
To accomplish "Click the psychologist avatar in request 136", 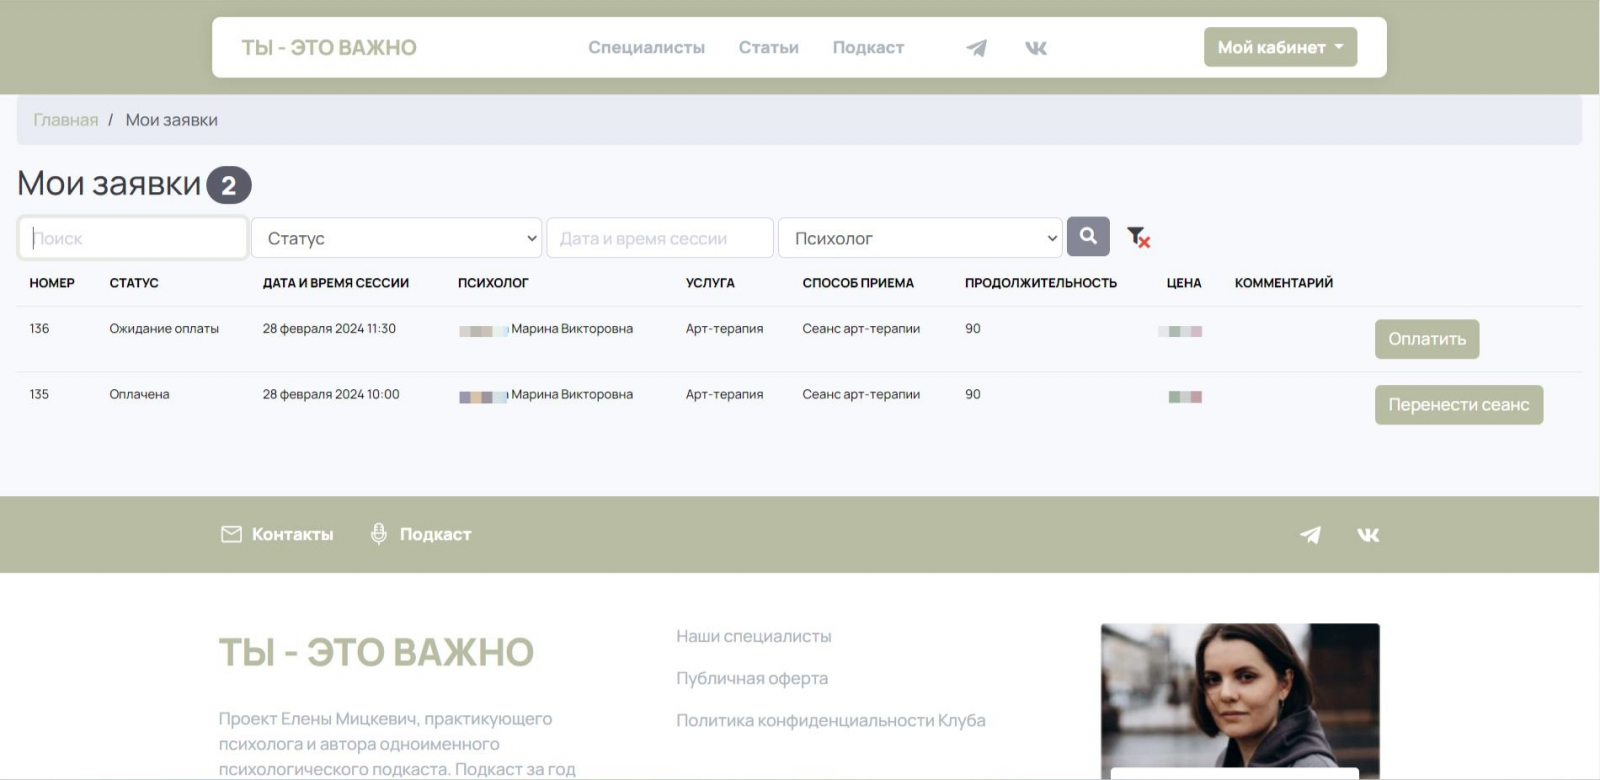I will tap(484, 330).
